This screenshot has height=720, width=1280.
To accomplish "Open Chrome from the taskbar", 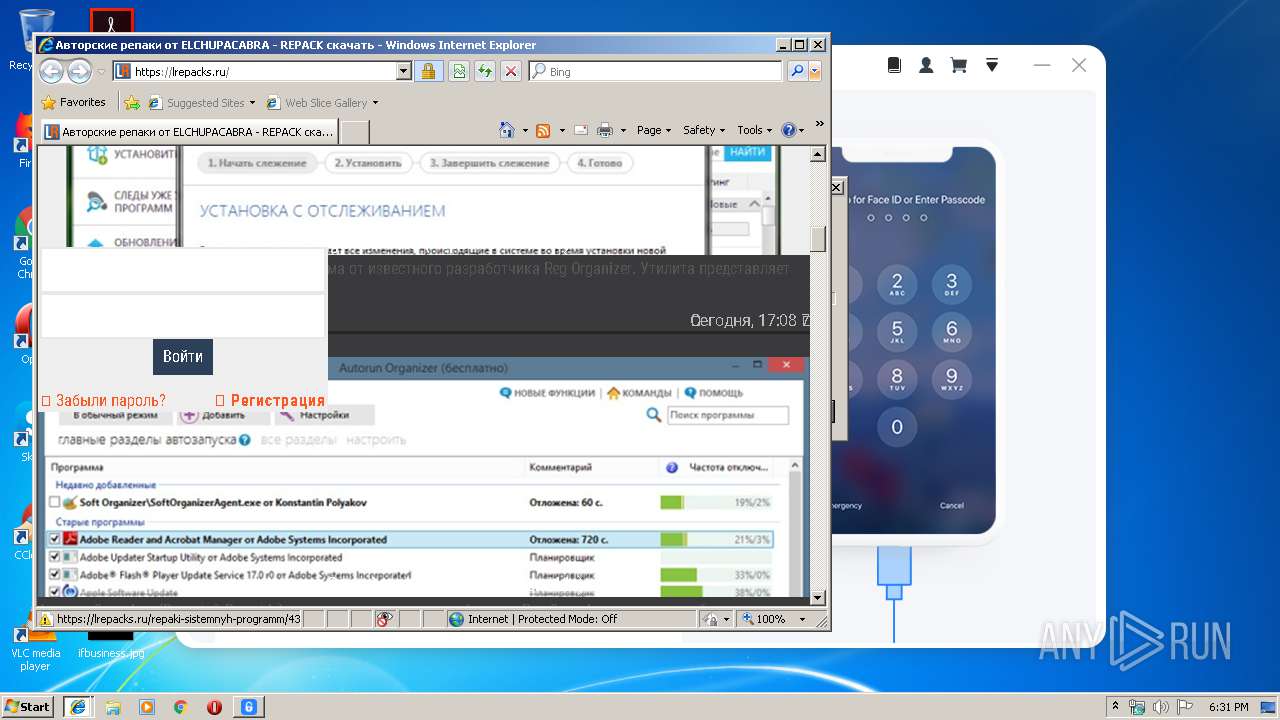I will tap(181, 707).
